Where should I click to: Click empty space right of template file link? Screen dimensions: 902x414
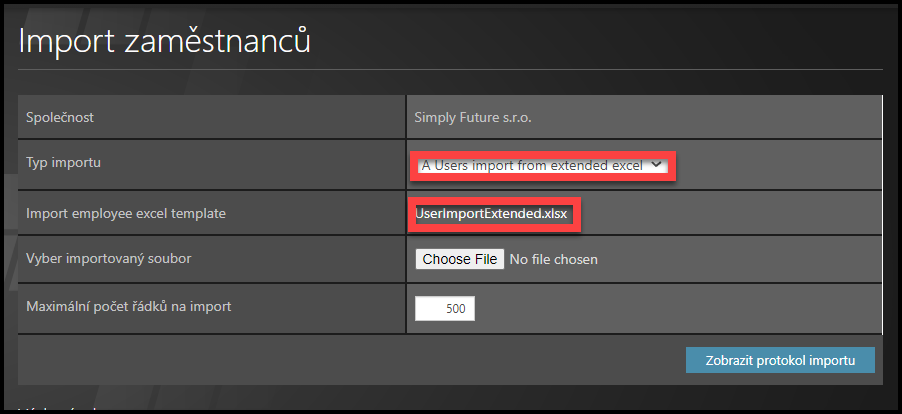click(730, 213)
